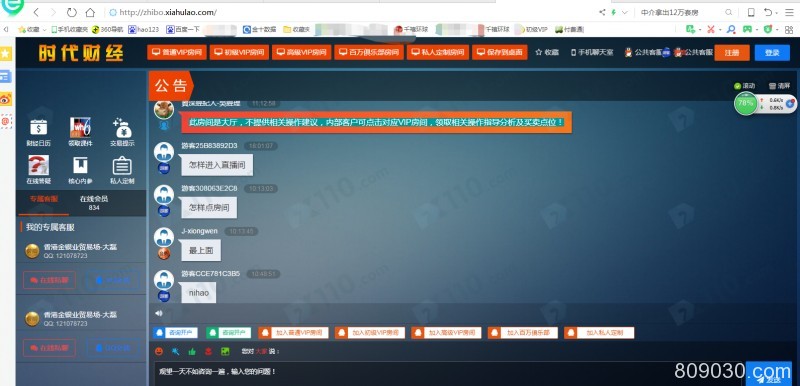Click the green gamepad extension icon

pos(747,29)
